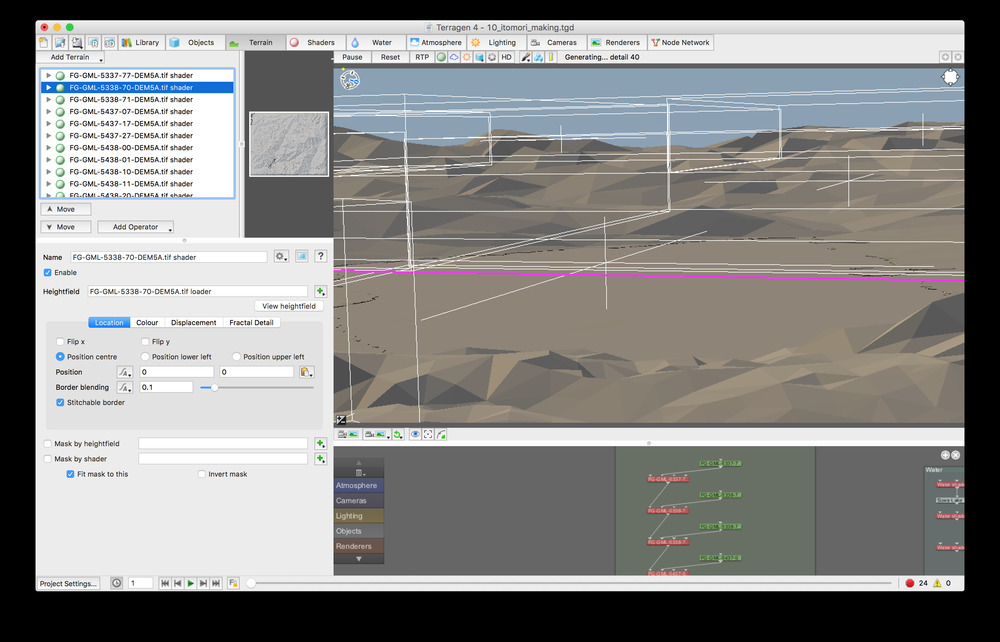This screenshot has width=1000, height=642.
Task: Click the settings gear icon beside the Name field
Action: tap(281, 256)
